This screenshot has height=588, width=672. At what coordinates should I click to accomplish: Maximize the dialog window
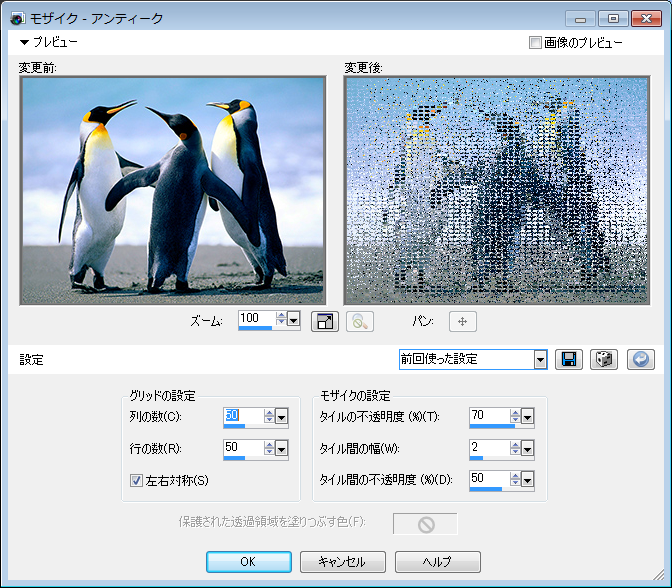pos(613,18)
